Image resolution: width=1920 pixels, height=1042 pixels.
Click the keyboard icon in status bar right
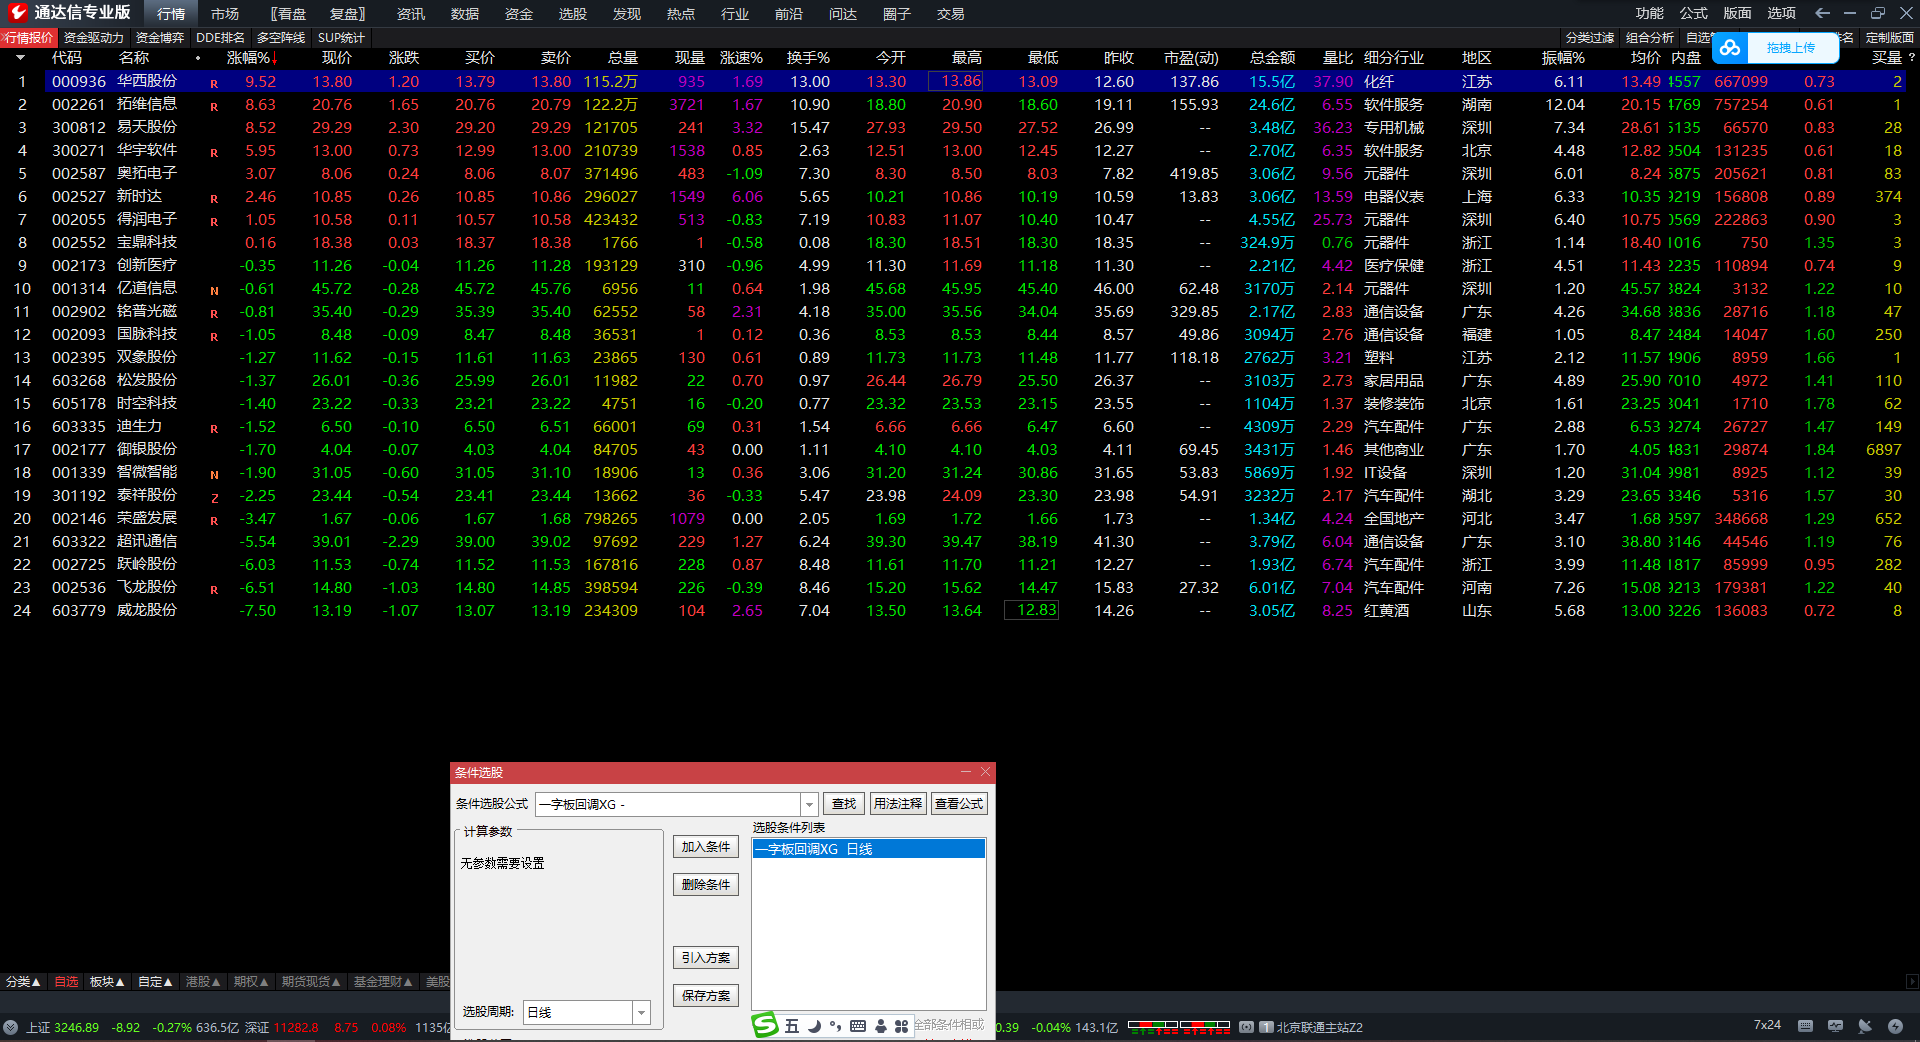[1805, 1026]
